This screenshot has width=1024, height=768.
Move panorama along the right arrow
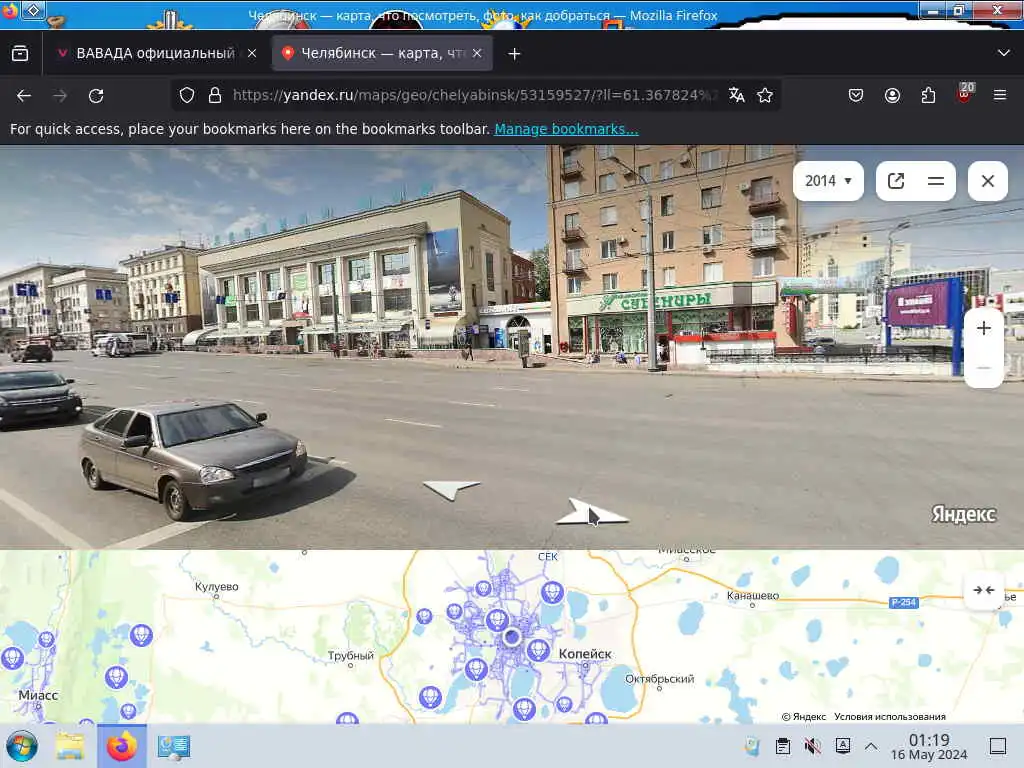point(592,513)
